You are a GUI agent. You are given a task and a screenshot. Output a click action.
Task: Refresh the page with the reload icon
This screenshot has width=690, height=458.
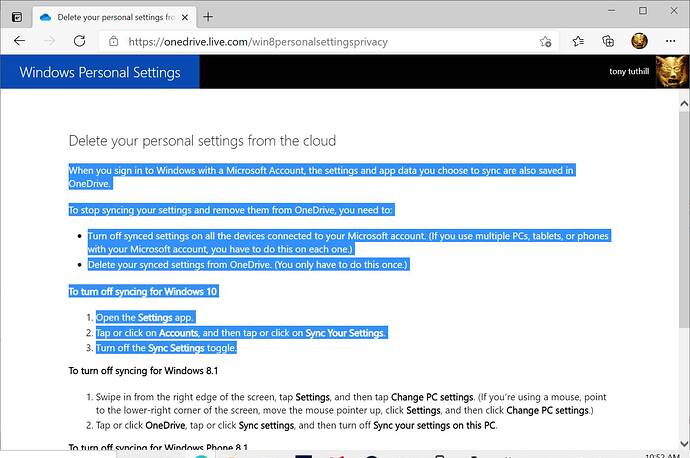point(80,41)
